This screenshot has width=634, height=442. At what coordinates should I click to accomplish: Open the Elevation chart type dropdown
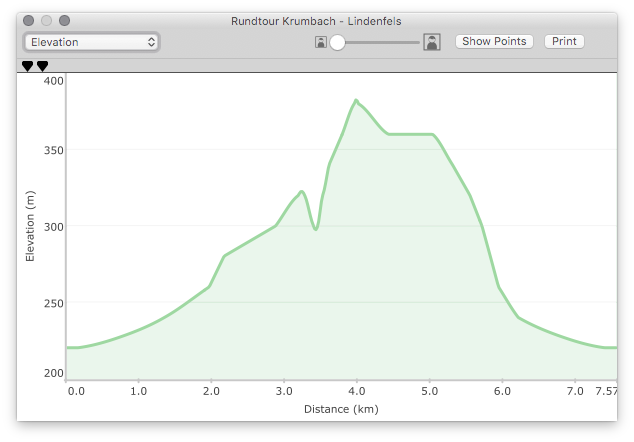pos(90,42)
